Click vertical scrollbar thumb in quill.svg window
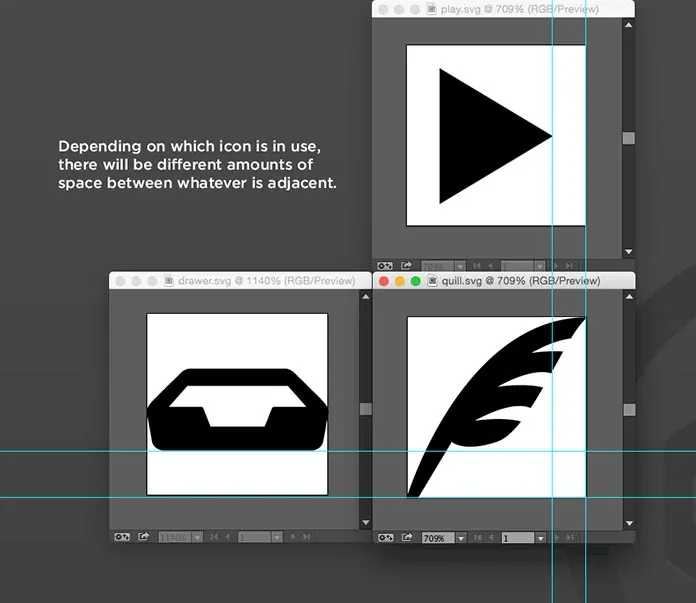Screen dimensions: 696x603 (629, 409)
